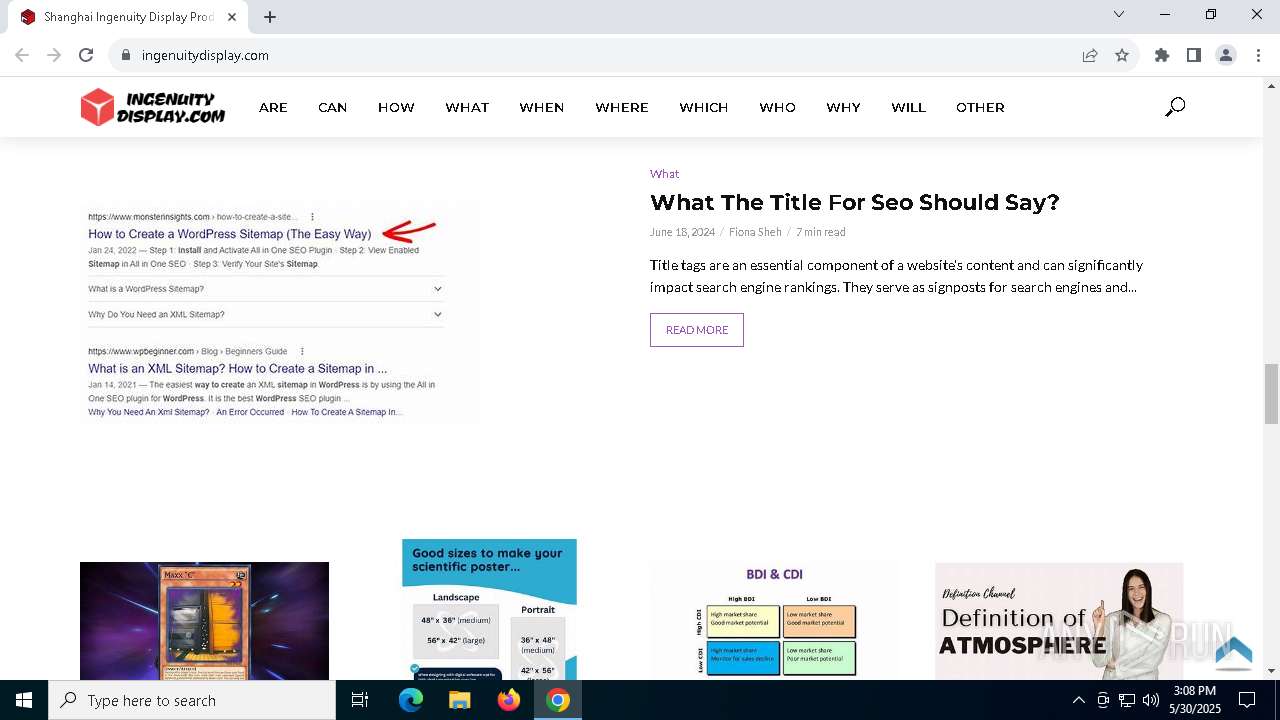Launch Microsoft Edge from taskbar

click(x=411, y=700)
